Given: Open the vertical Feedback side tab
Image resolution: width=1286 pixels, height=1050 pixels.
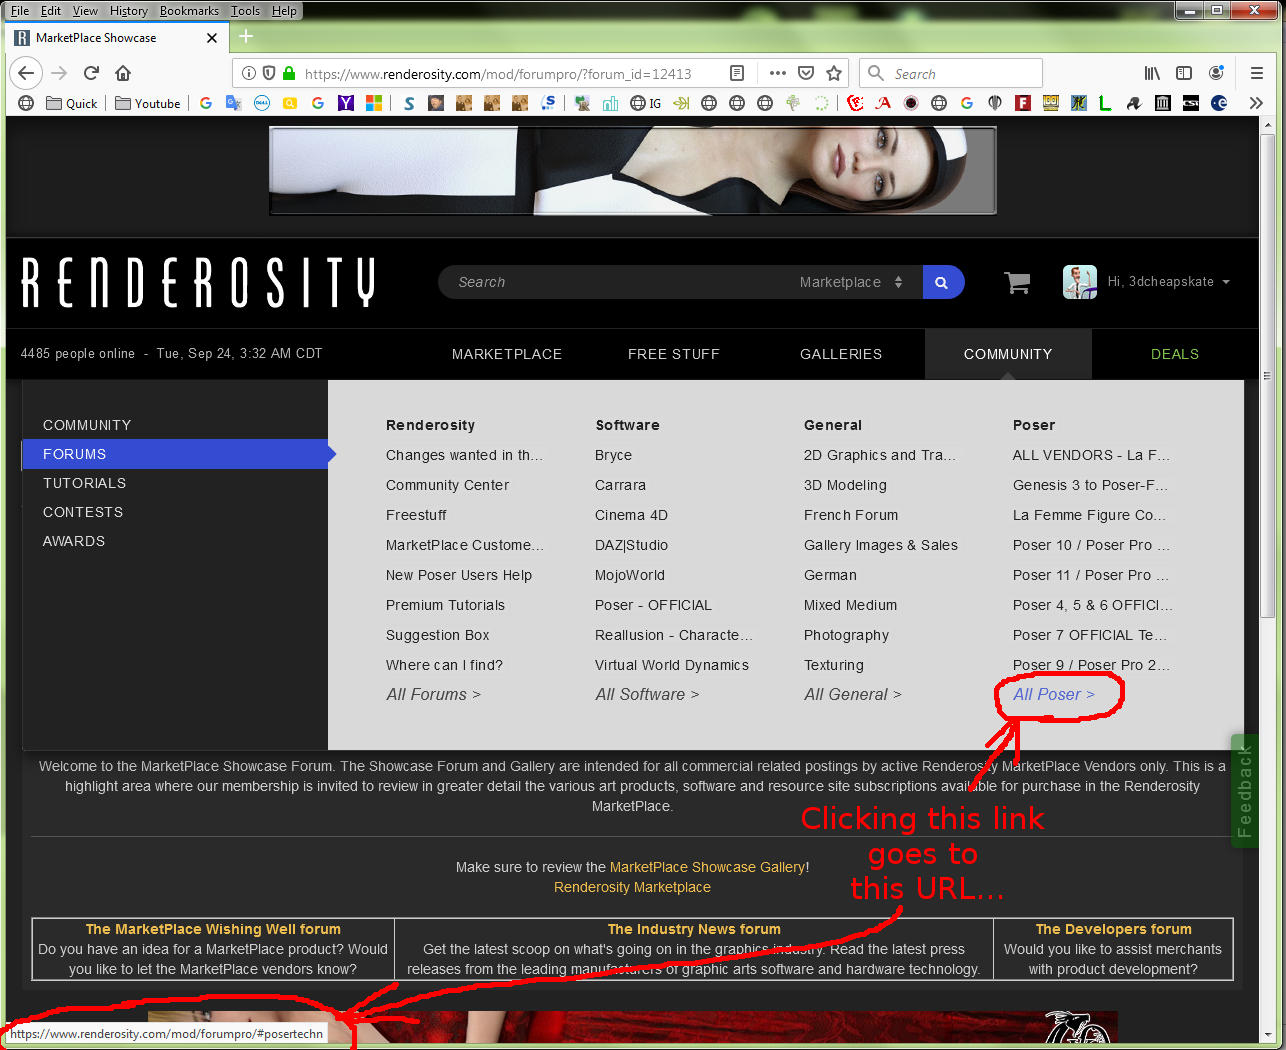Looking at the screenshot, I should (1244, 791).
